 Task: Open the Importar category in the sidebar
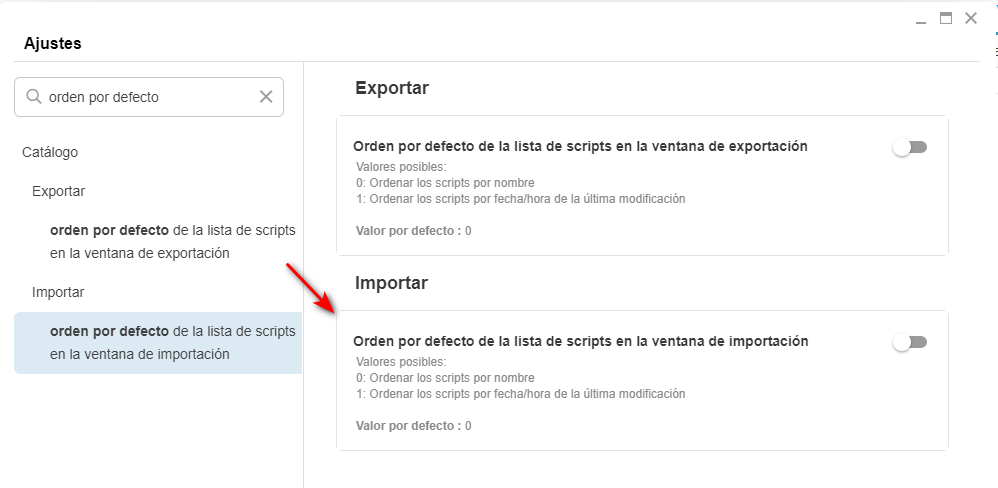coord(58,292)
